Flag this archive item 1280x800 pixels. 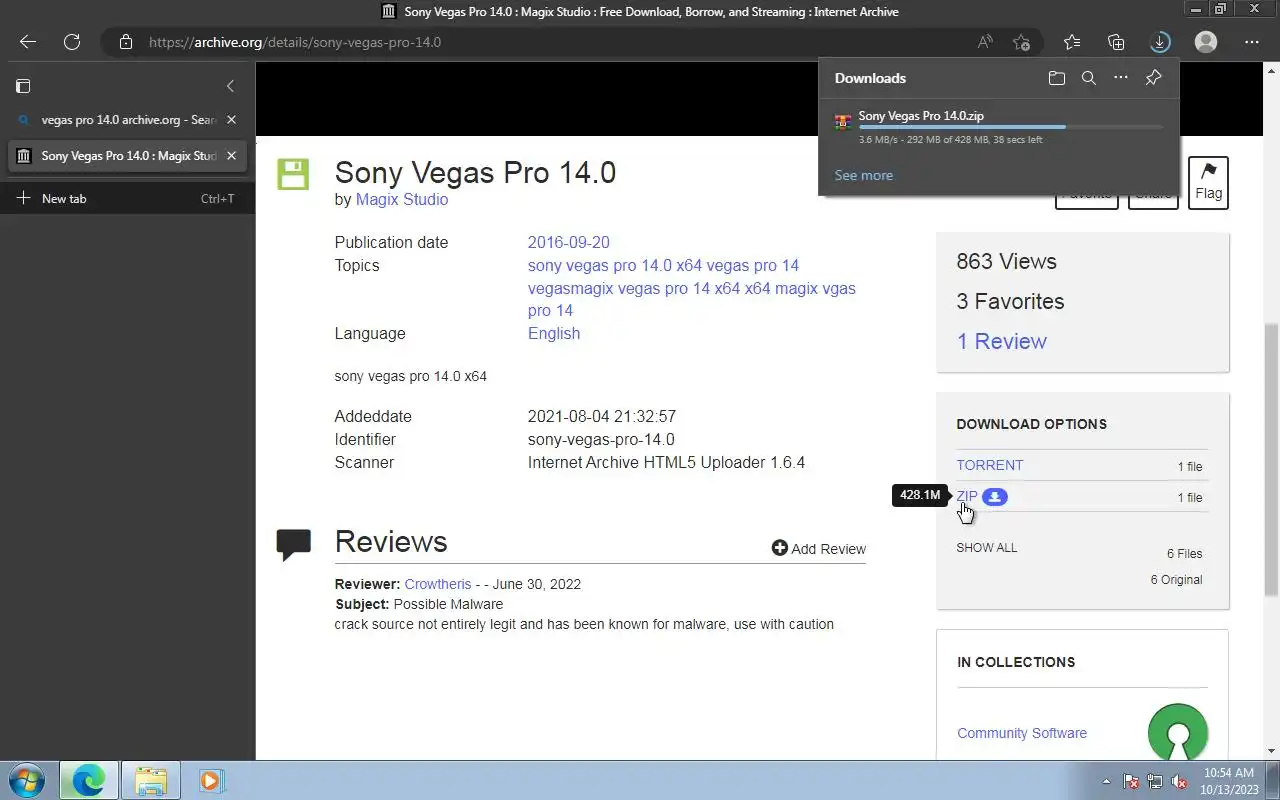point(1208,183)
